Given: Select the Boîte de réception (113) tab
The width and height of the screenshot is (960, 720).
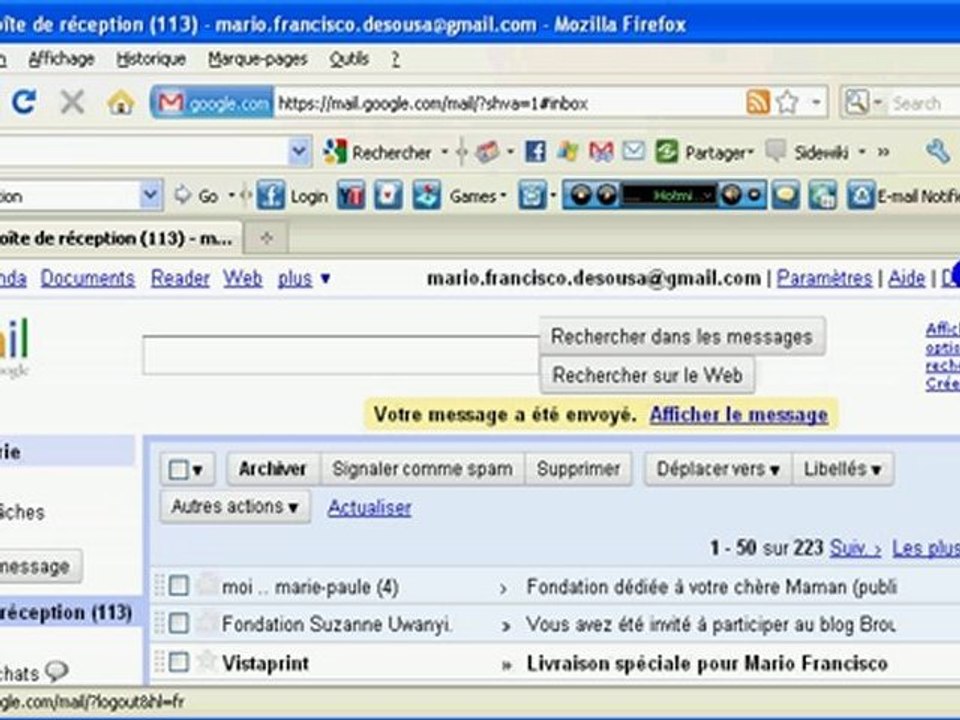Looking at the screenshot, I should [119, 238].
